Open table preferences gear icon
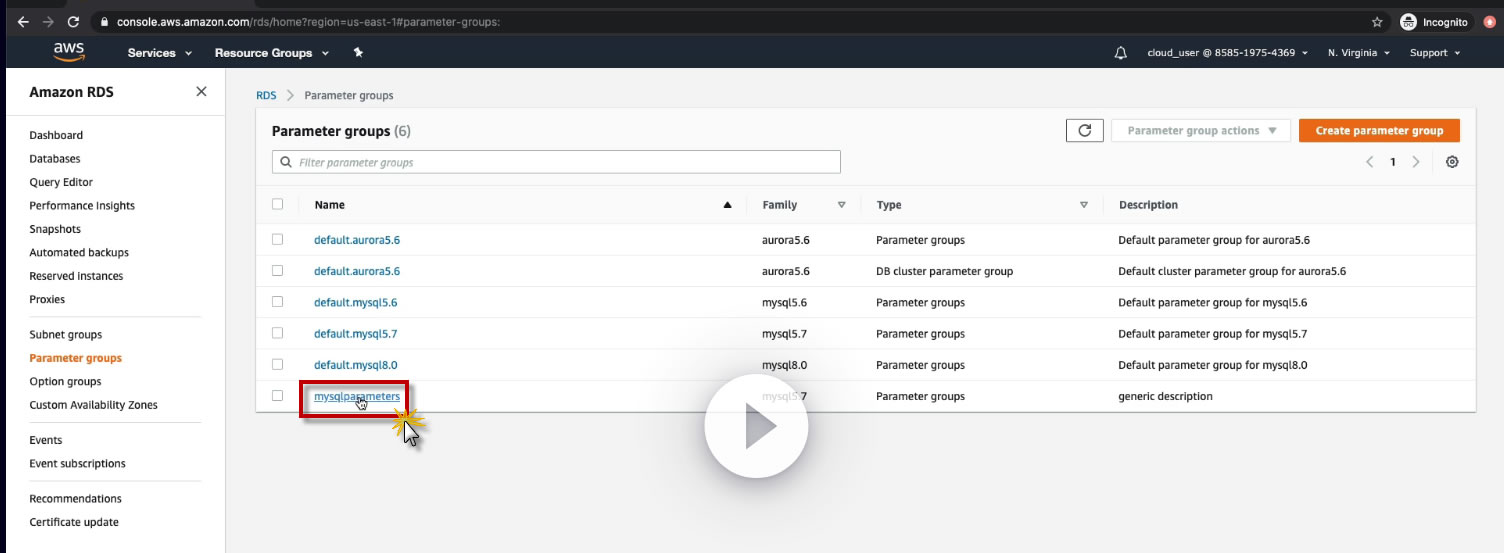 click(x=1452, y=162)
